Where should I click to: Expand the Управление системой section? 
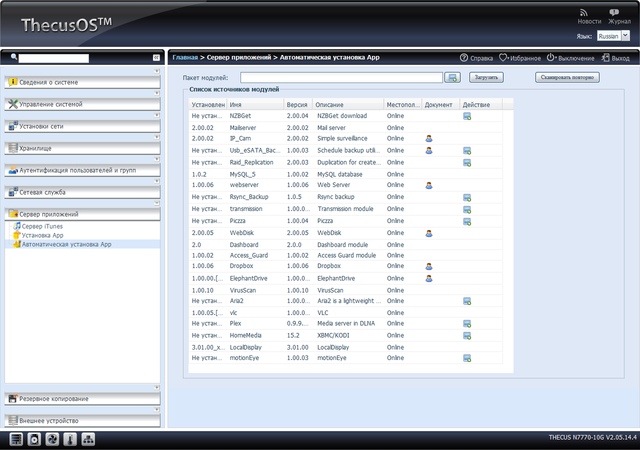tap(82, 104)
